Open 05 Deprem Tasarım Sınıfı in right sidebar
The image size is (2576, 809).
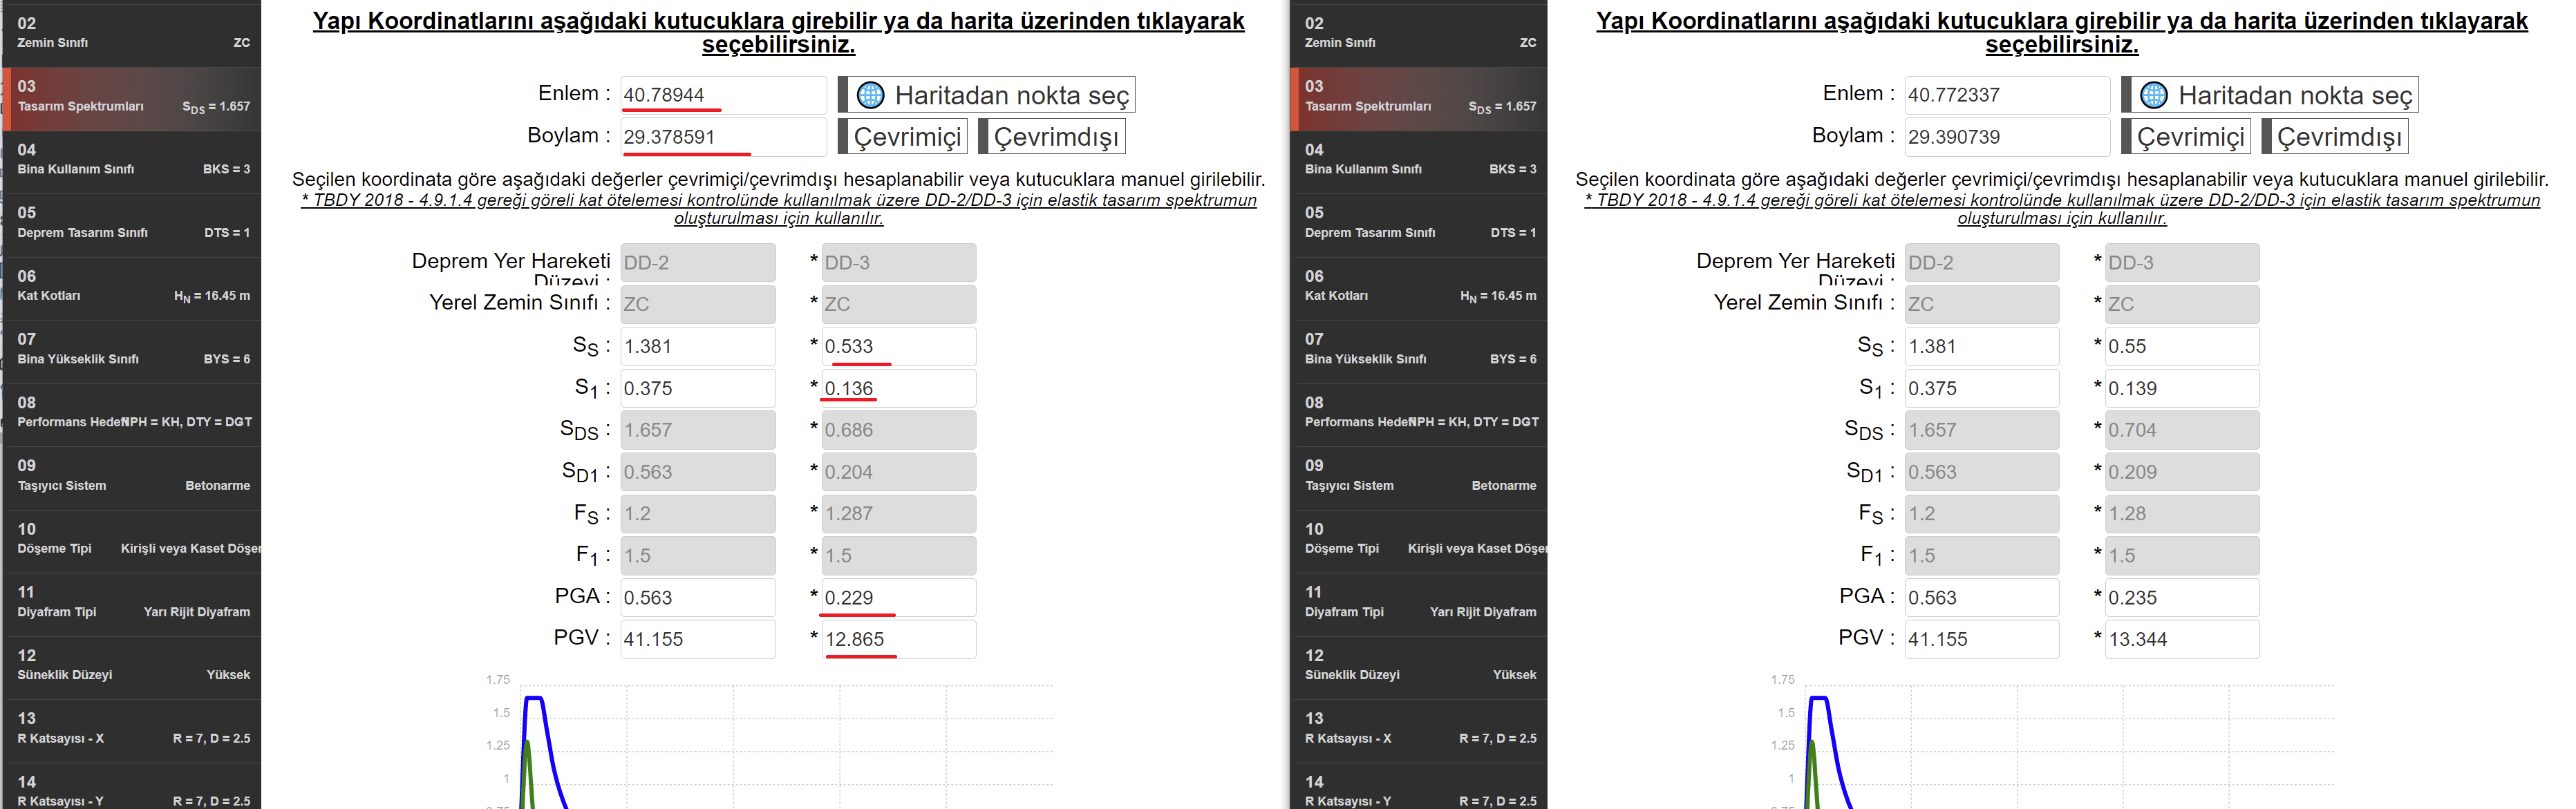(1419, 225)
